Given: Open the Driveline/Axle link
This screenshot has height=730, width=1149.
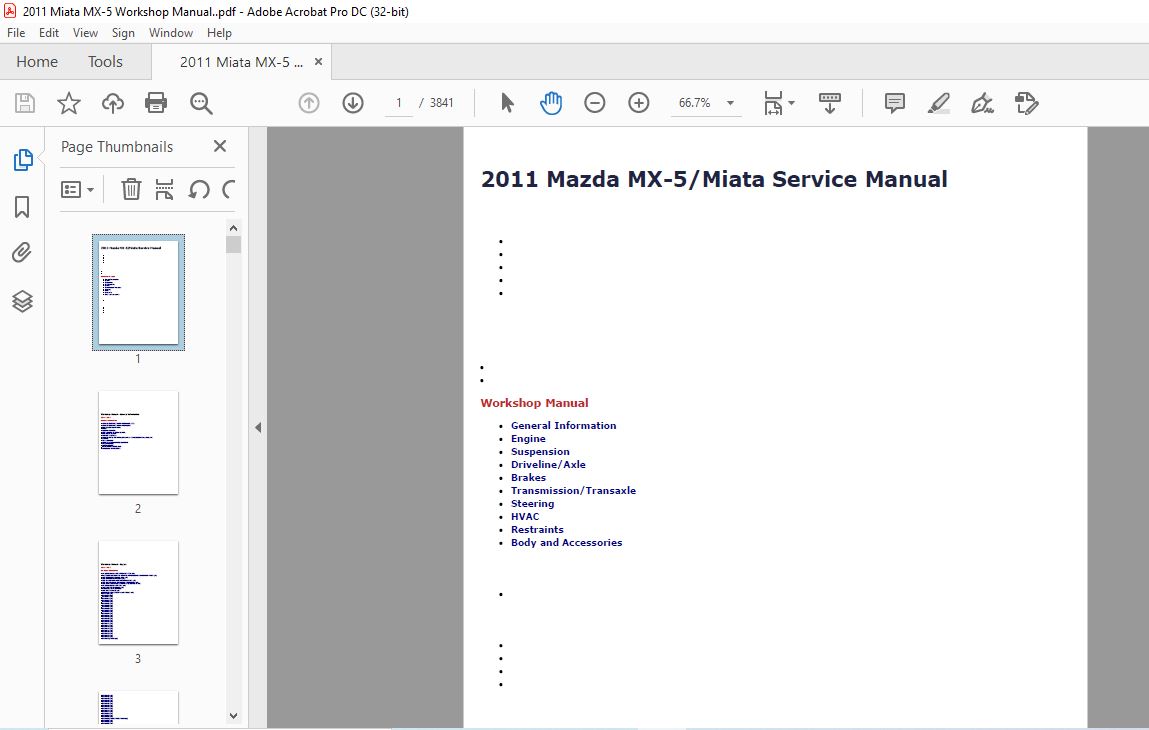Looking at the screenshot, I should 548,465.
